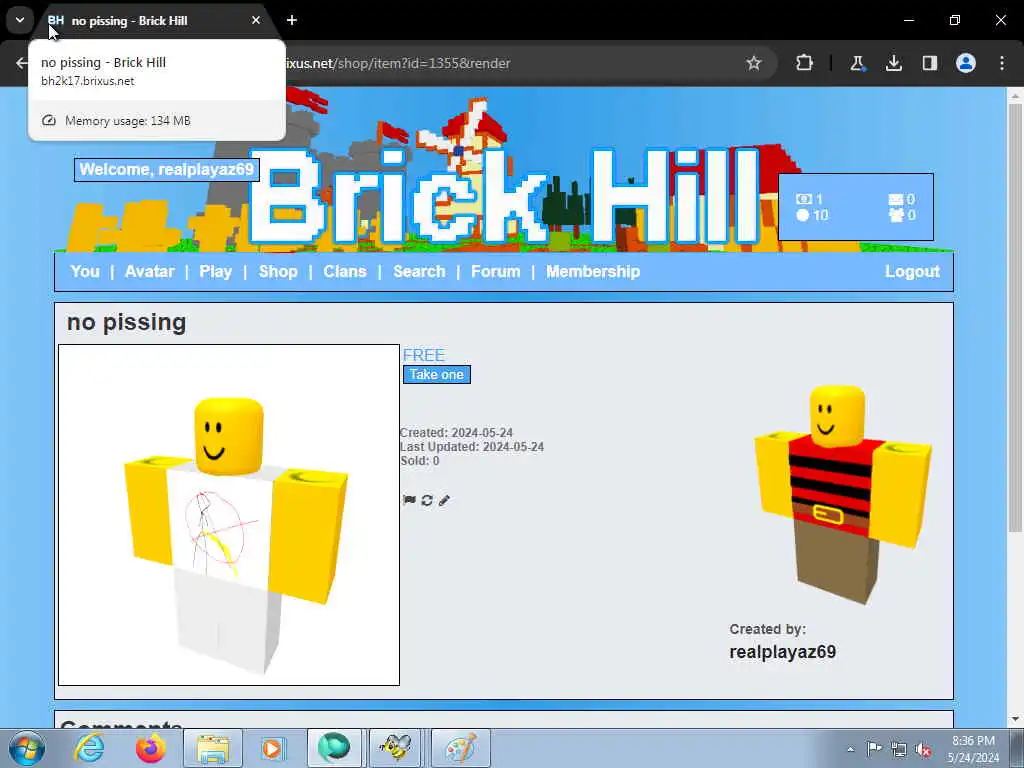Viewport: 1024px width, 768px height.
Task: Click the muted volume tray icon
Action: (x=923, y=749)
